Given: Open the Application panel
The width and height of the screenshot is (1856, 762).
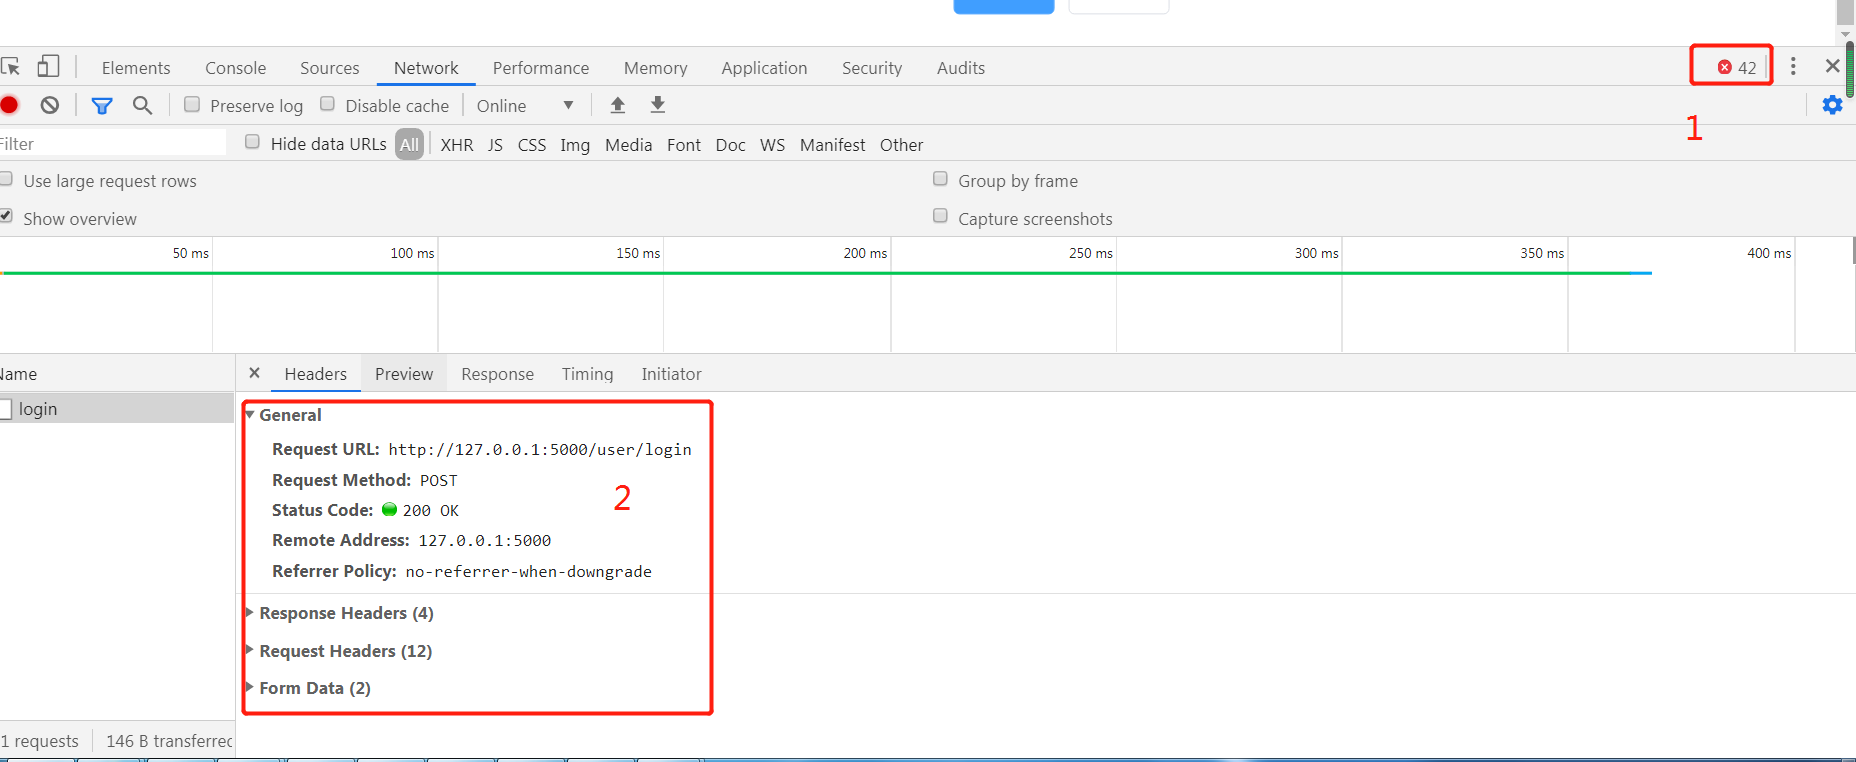Looking at the screenshot, I should [764, 68].
